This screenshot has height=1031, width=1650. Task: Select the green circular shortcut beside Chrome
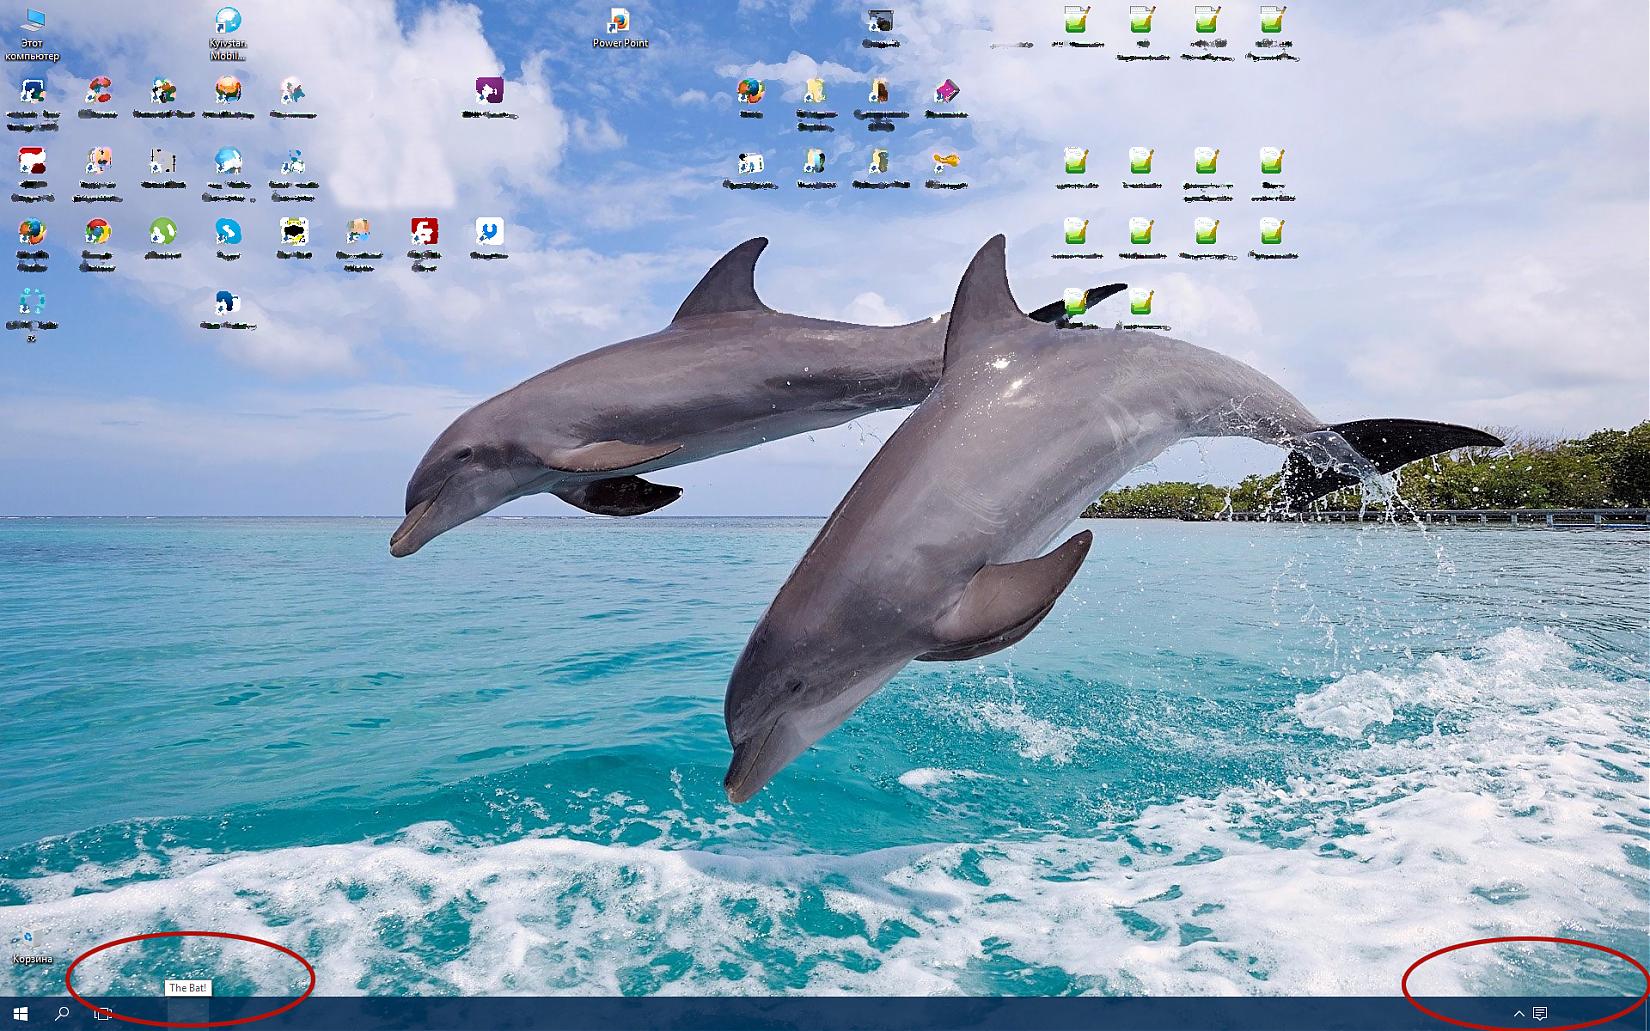point(163,233)
